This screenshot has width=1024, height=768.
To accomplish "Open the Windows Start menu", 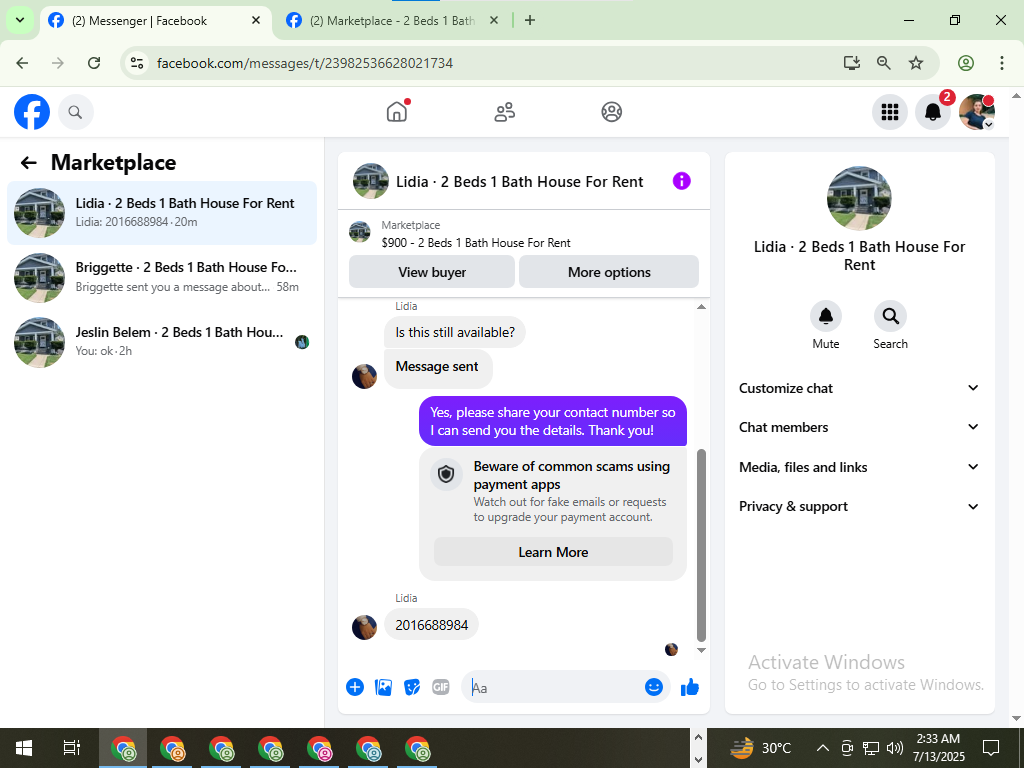I will click(x=24, y=748).
